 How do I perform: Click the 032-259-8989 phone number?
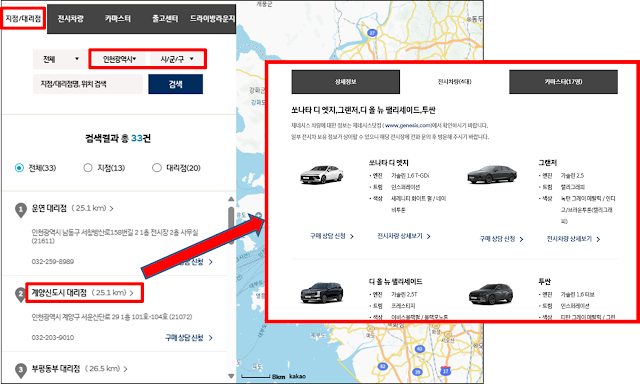click(53, 261)
